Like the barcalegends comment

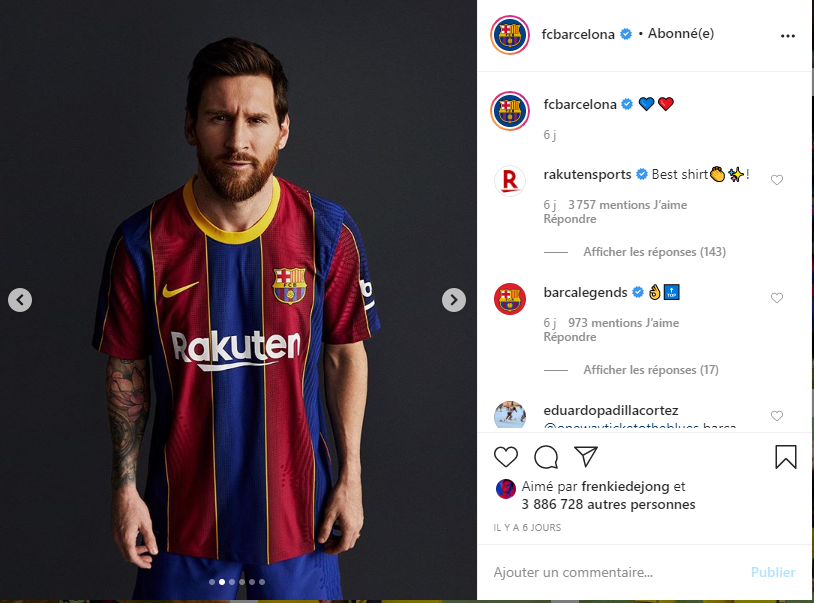tap(777, 298)
